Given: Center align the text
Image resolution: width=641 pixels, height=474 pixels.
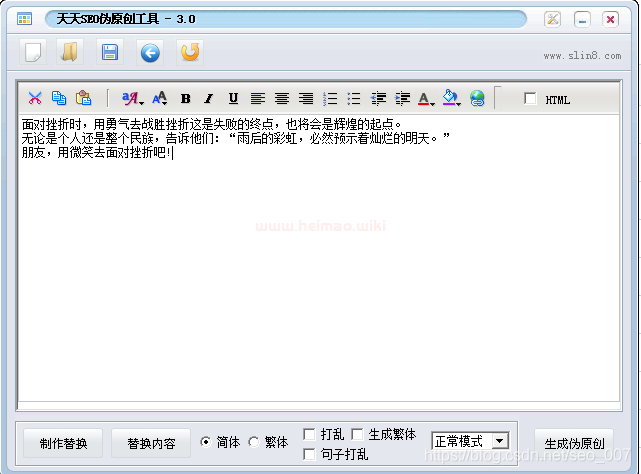Looking at the screenshot, I should click(282, 98).
